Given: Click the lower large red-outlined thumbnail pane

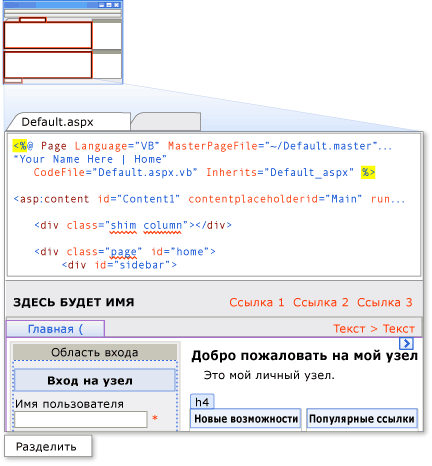Looking at the screenshot, I should click(48, 65).
